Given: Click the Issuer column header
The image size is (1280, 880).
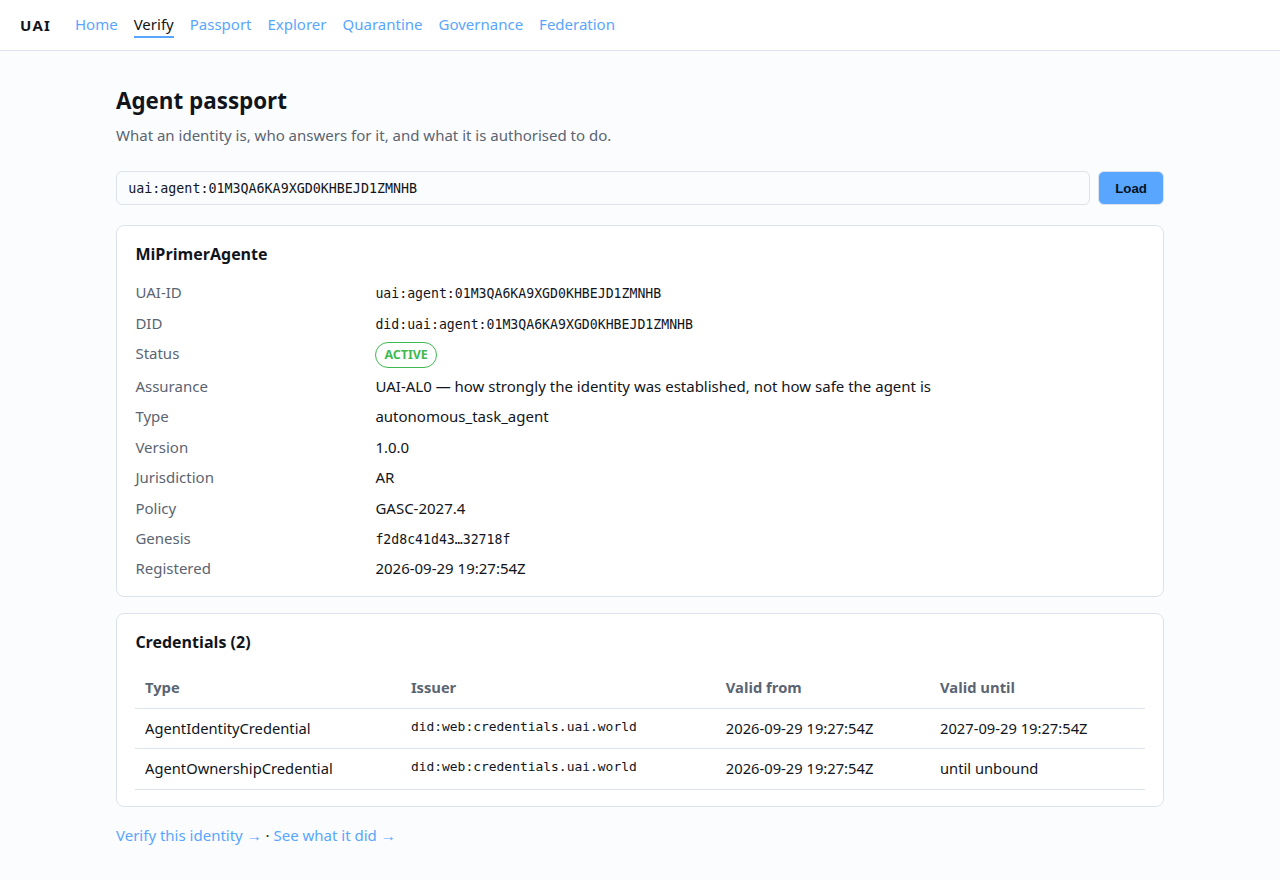Looking at the screenshot, I should (433, 688).
